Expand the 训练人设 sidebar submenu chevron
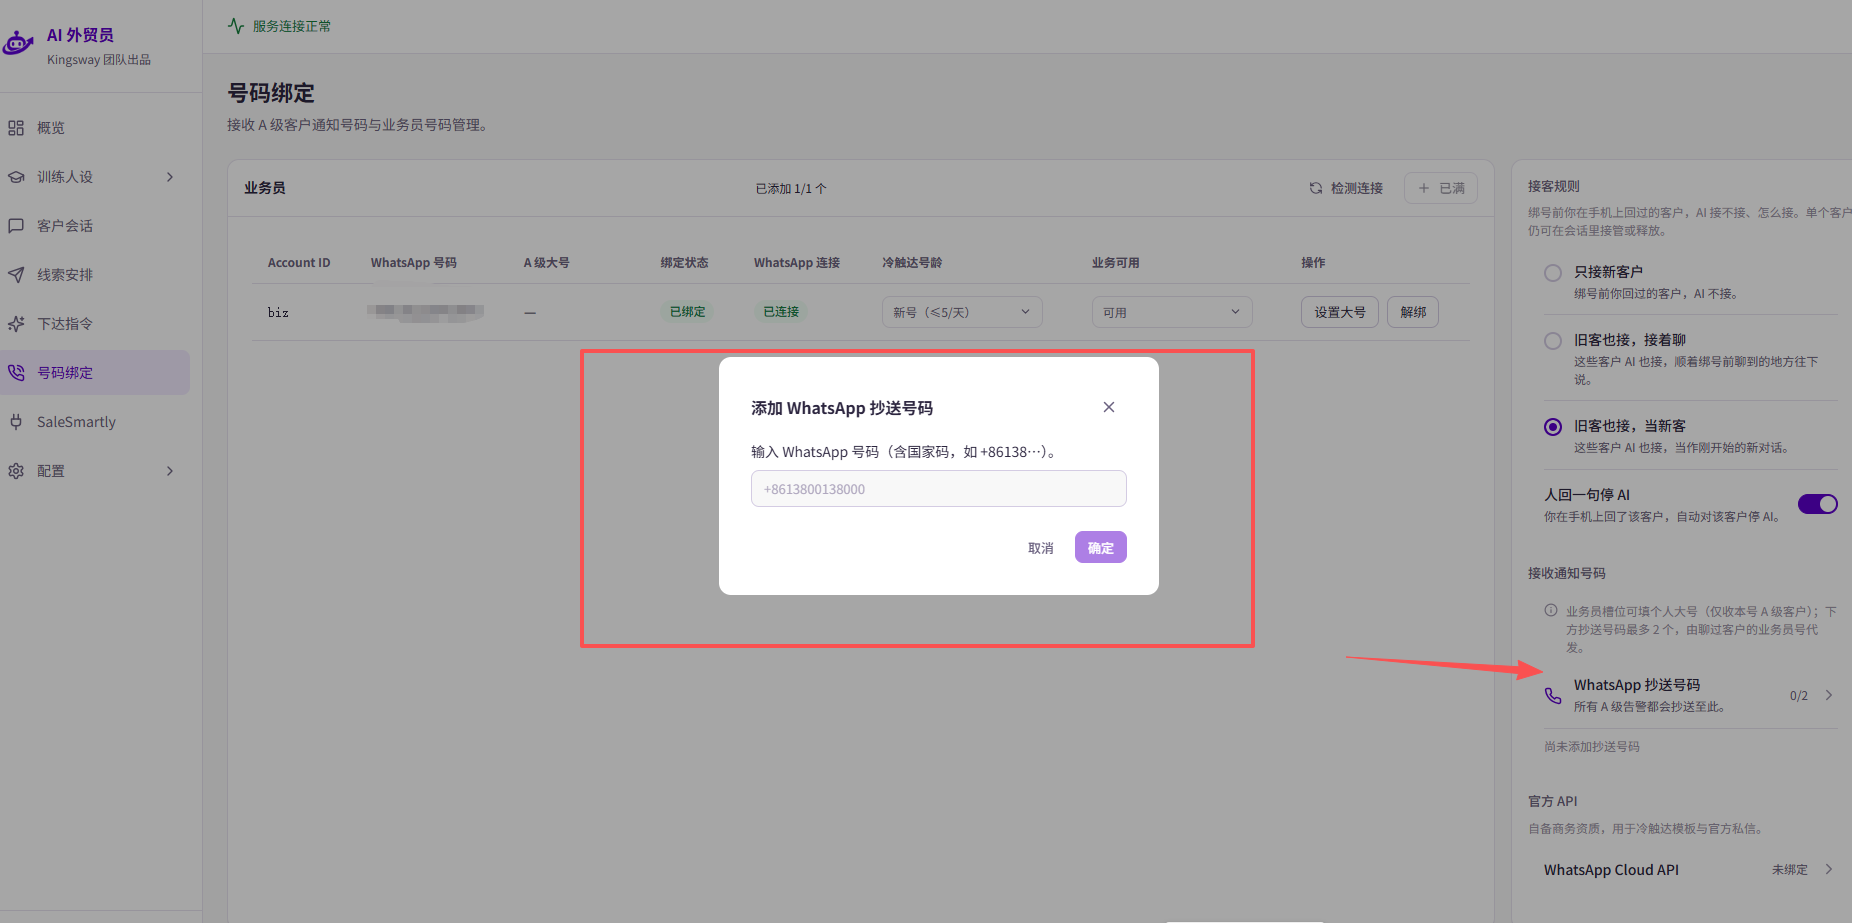Screen dimensions: 1852x923 [170, 177]
